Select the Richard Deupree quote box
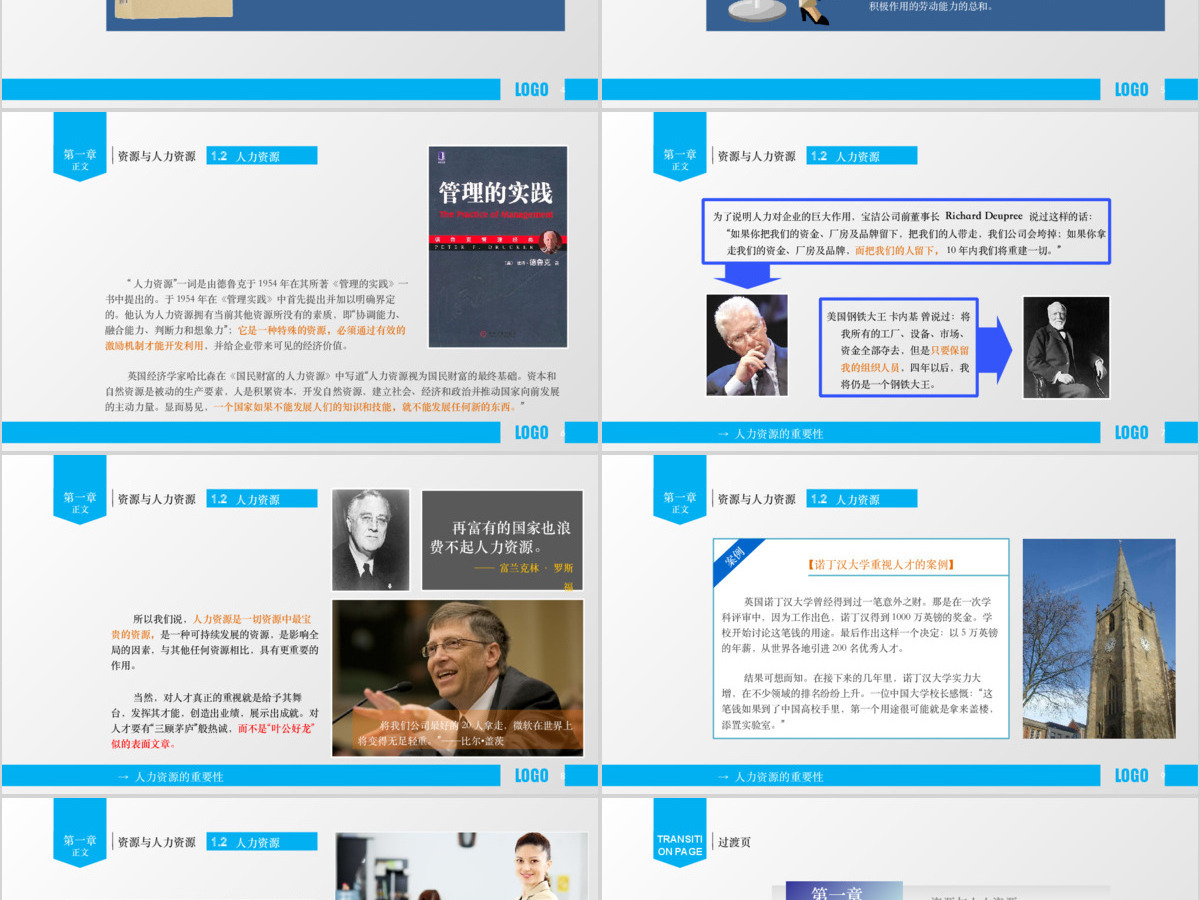 pyautogui.click(x=906, y=231)
